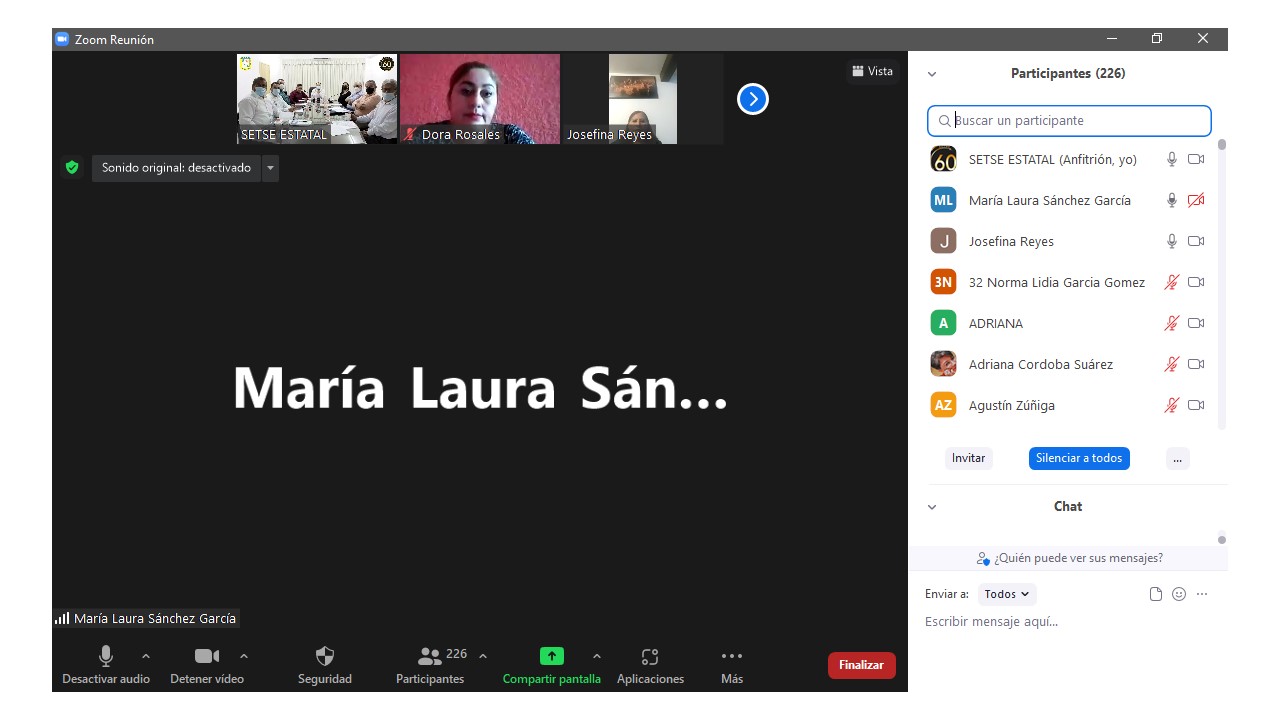The image size is (1280, 720).
Task: Click the file attachment icon in chat
Action: tap(1156, 594)
